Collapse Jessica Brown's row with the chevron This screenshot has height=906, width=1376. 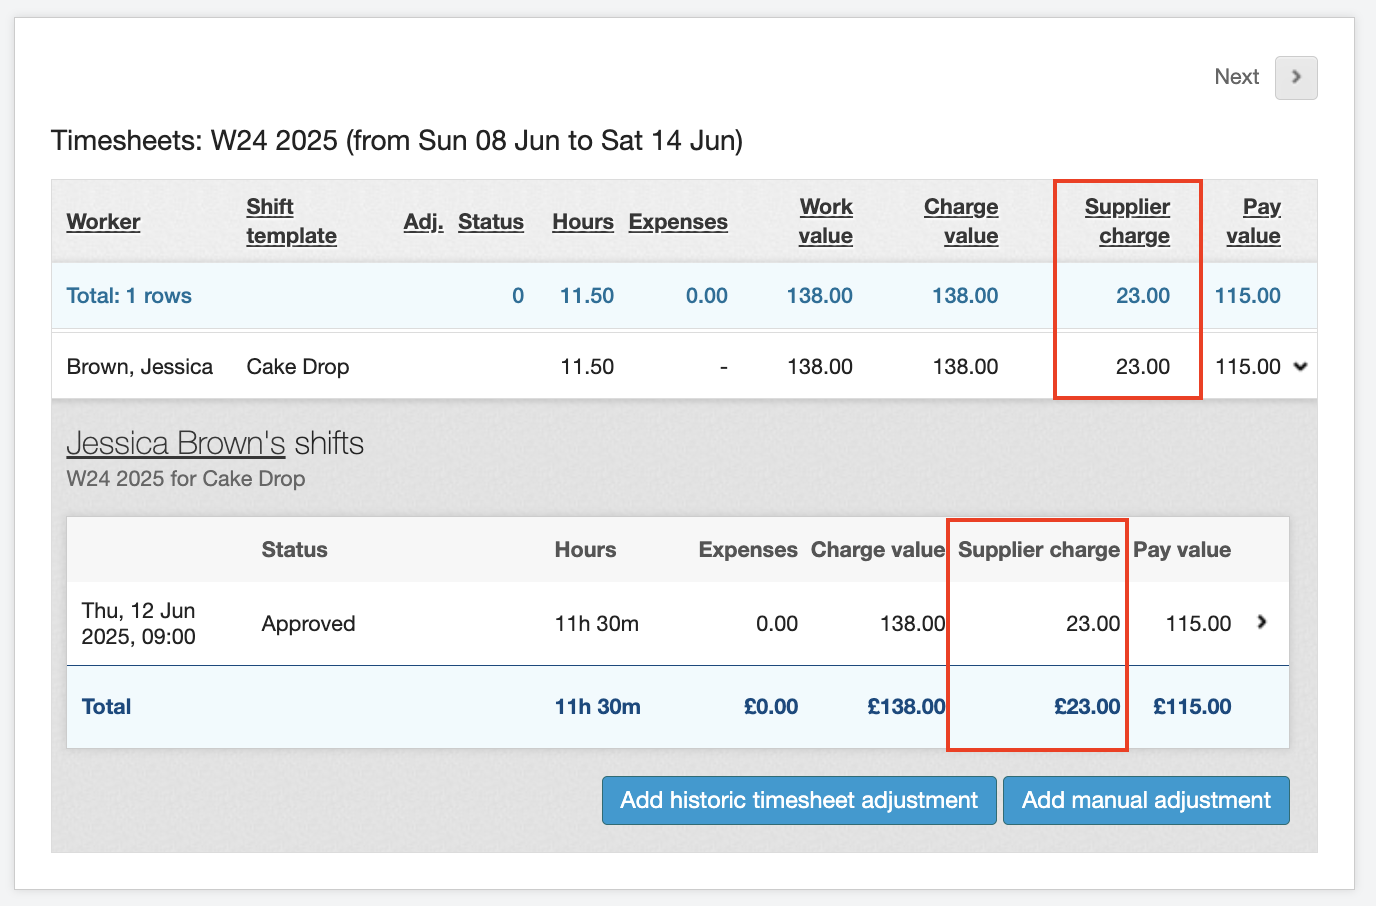click(1300, 367)
